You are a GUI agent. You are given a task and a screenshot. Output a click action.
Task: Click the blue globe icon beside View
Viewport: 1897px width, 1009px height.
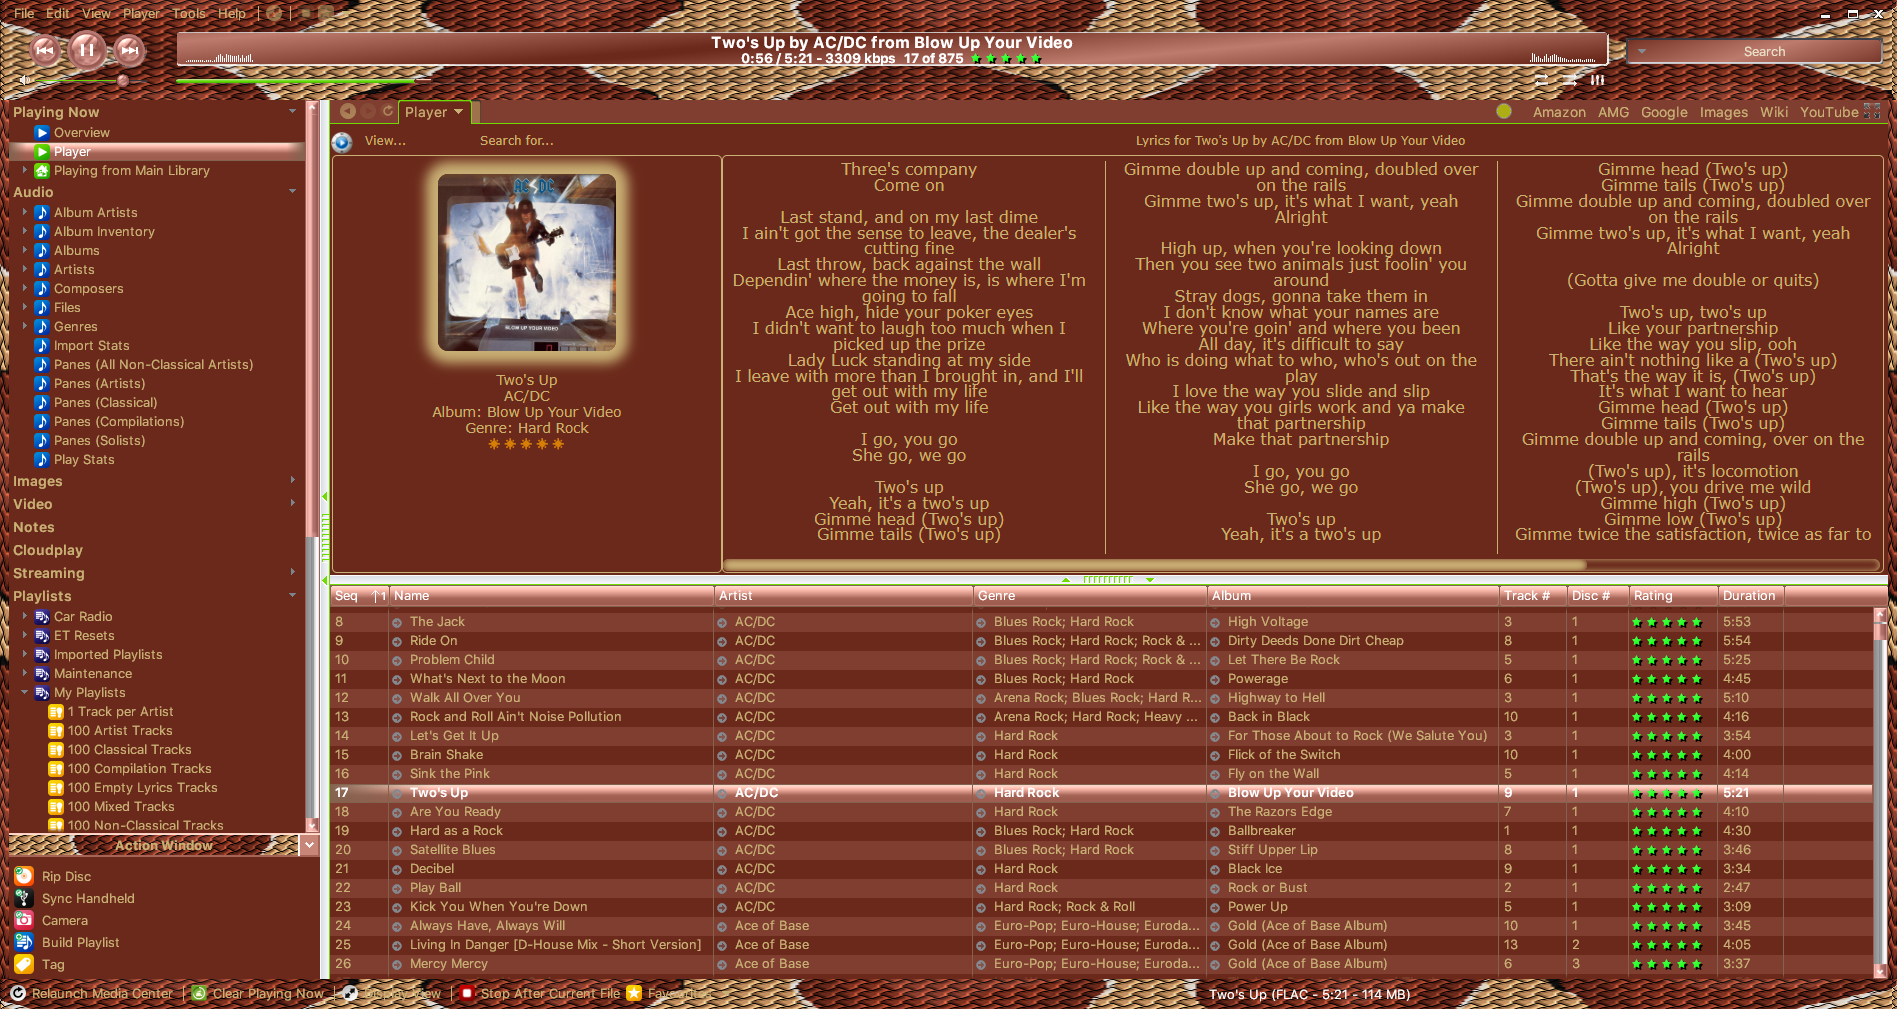tap(342, 142)
